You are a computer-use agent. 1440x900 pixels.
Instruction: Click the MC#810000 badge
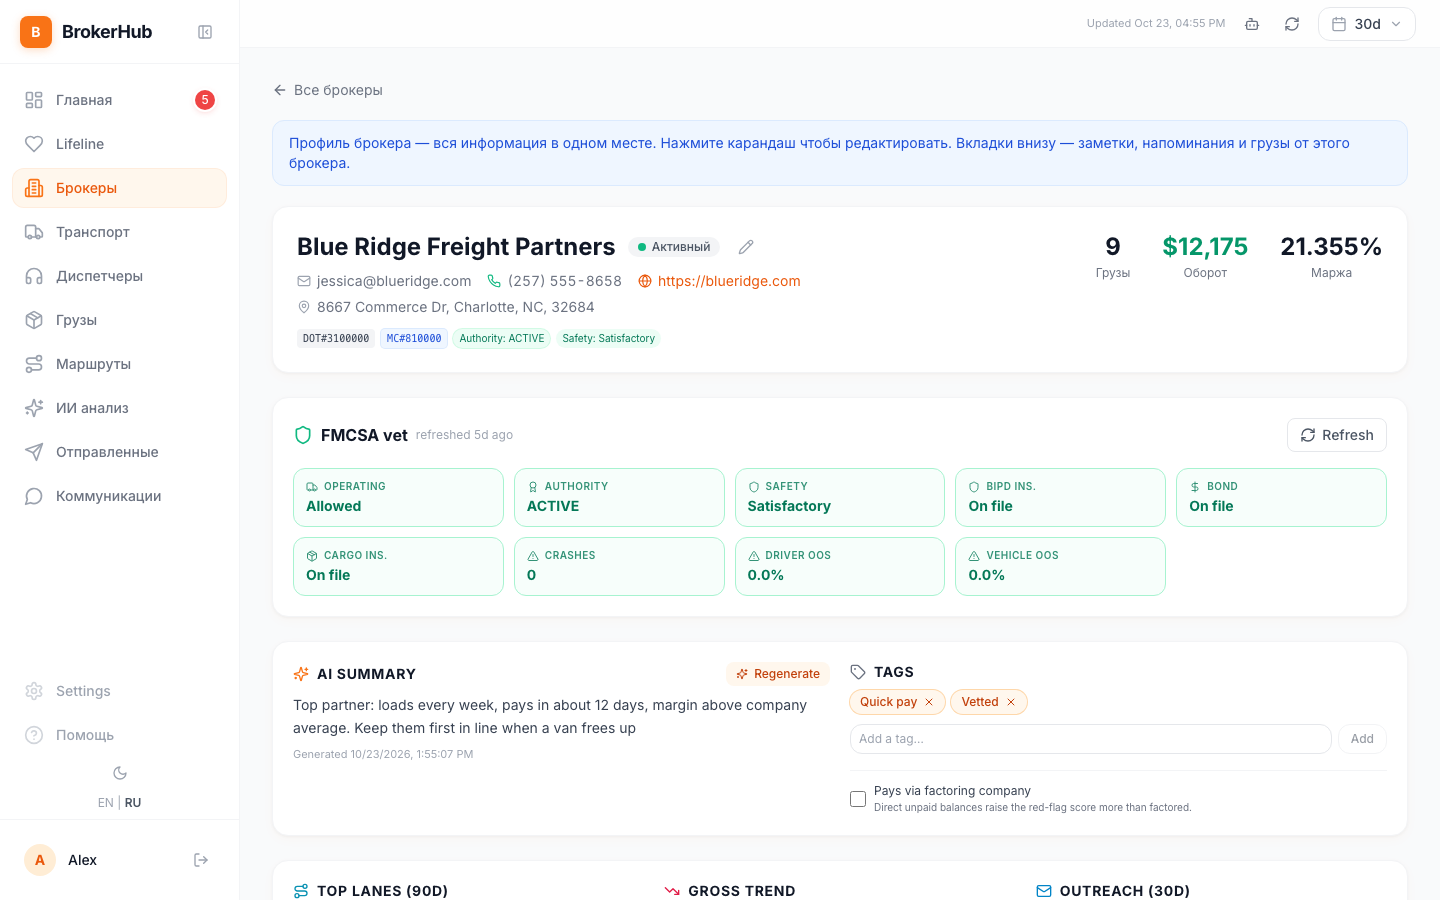tap(414, 339)
